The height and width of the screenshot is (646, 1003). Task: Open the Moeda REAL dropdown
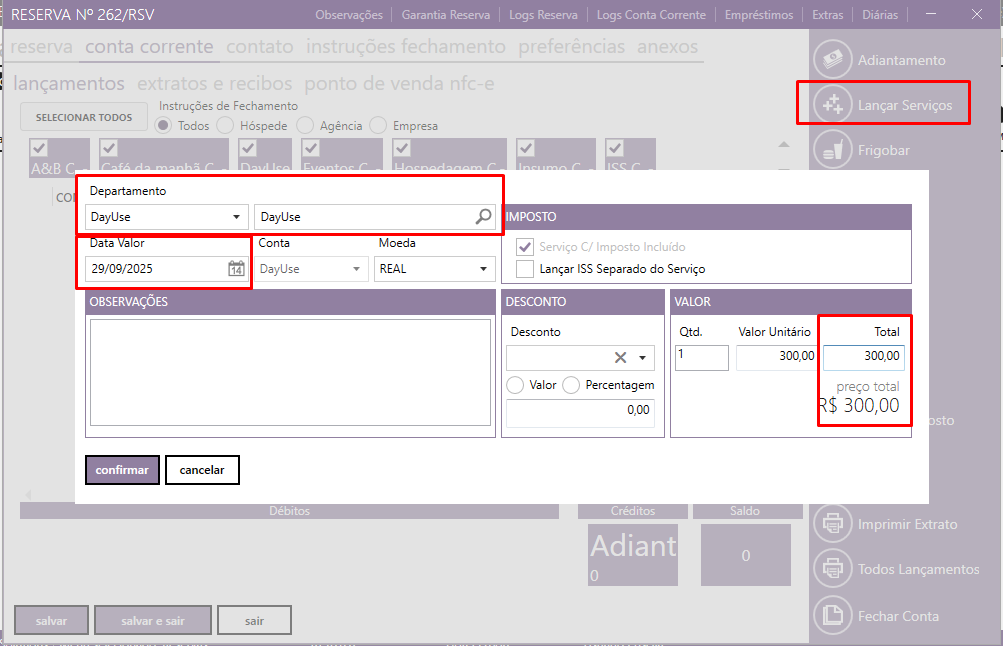[484, 269]
